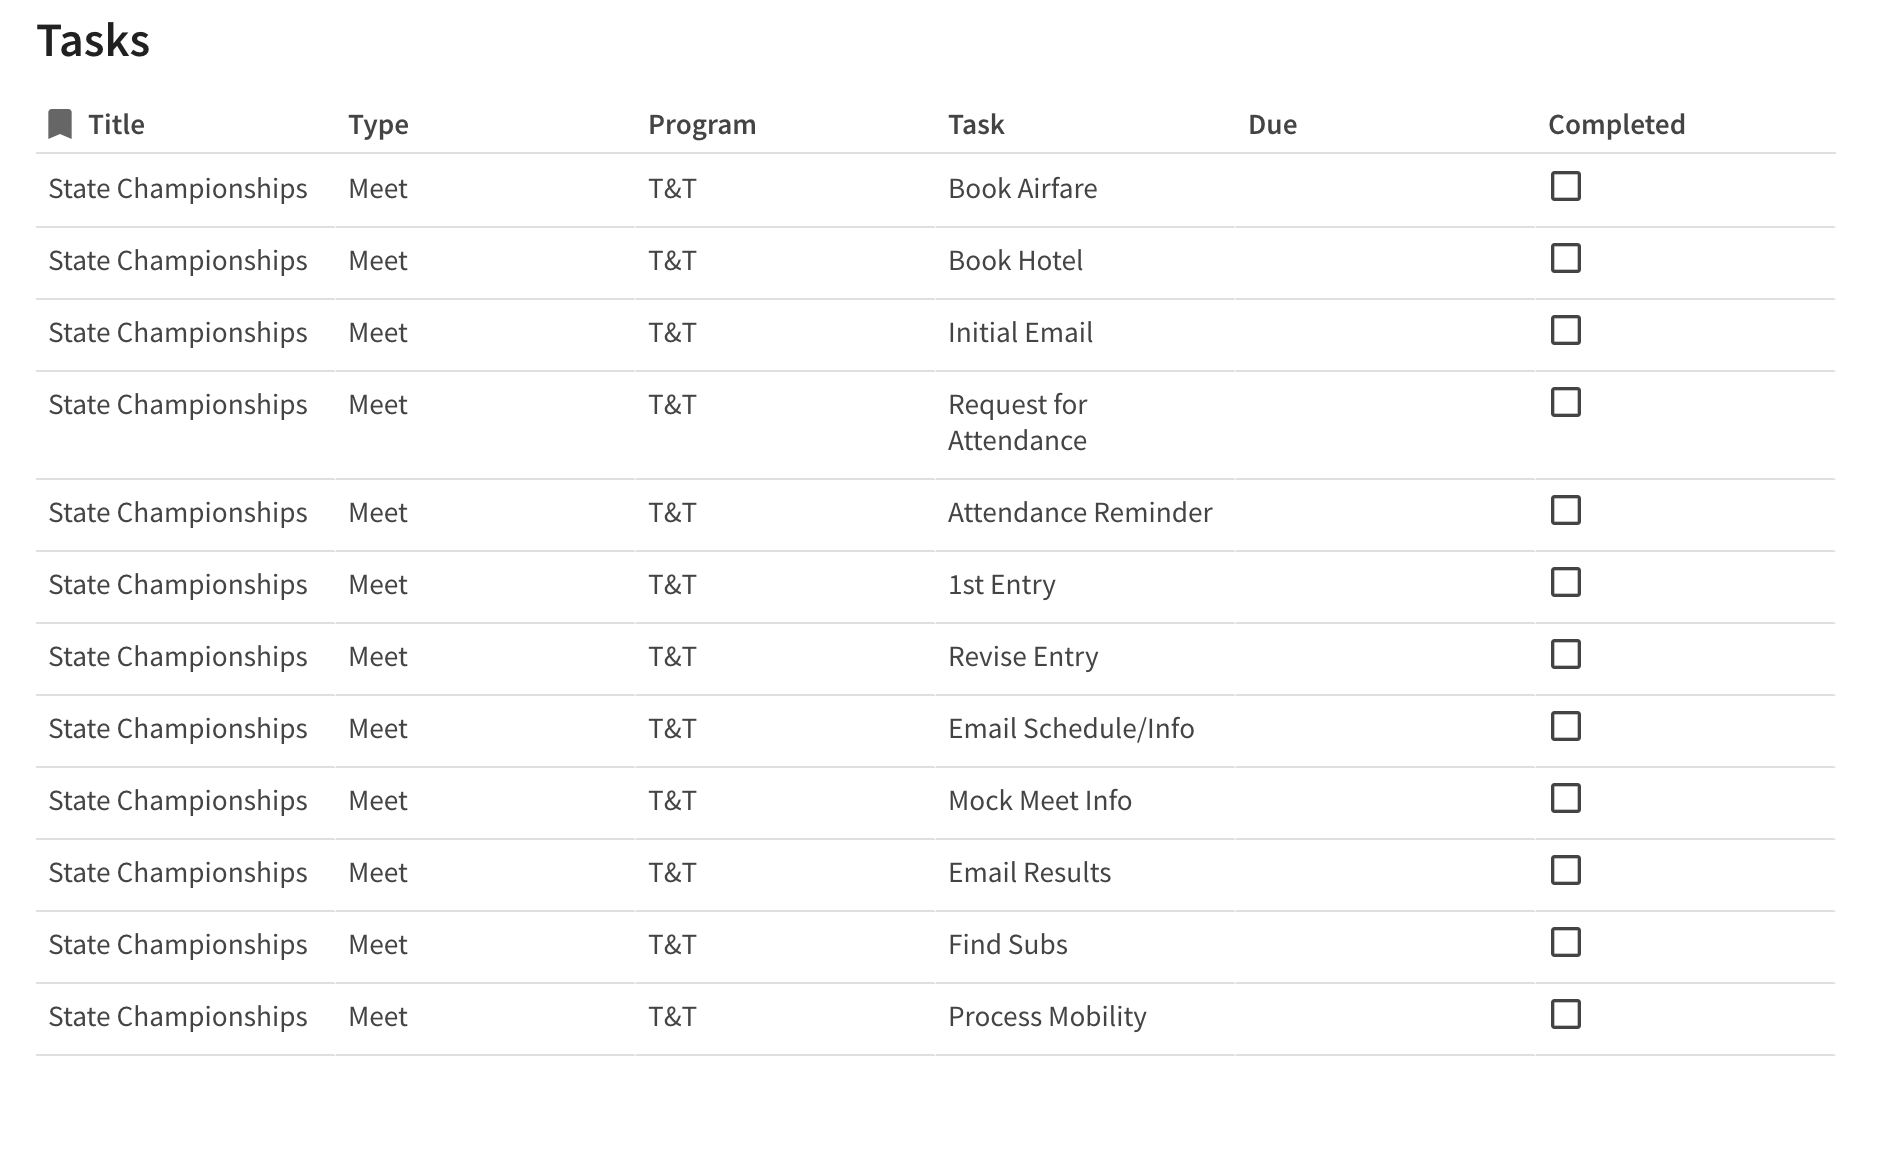Click the bookmark icon beside Title

[x=60, y=124]
